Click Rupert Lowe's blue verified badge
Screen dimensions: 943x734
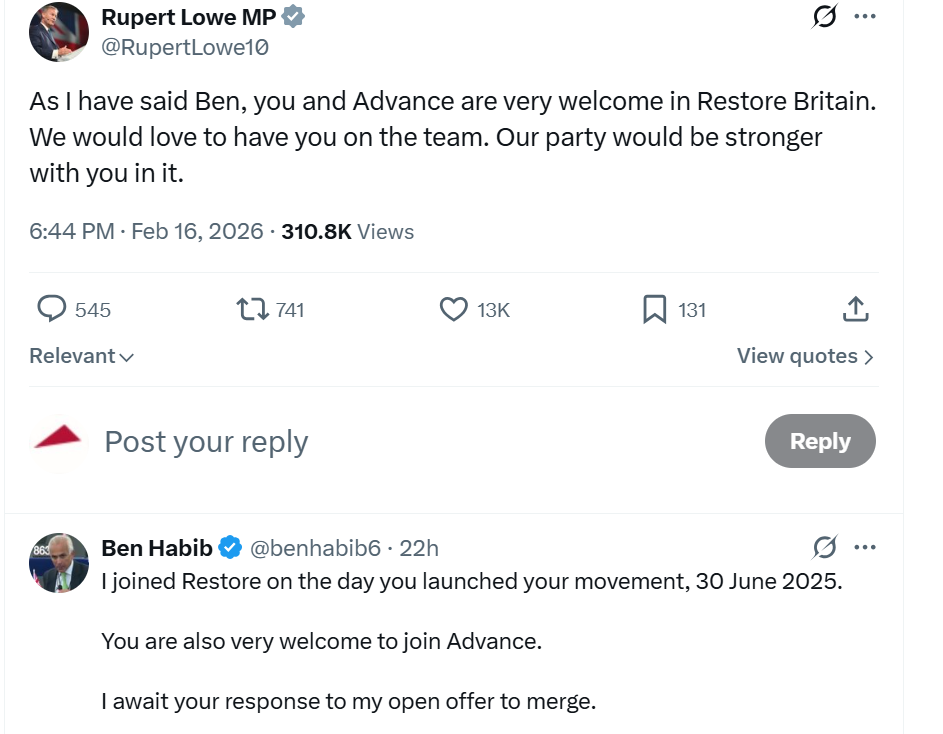(x=293, y=17)
